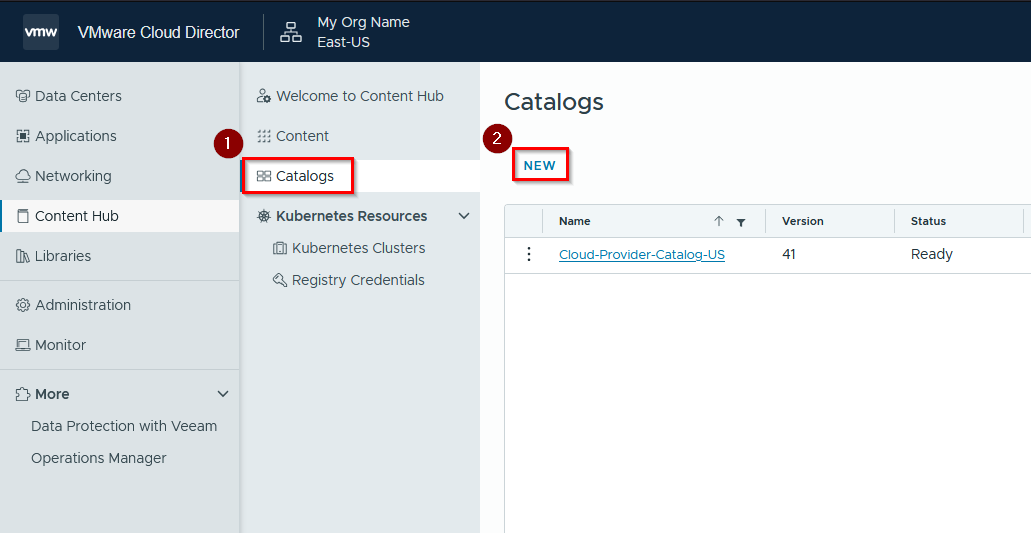1031x533 pixels.
Task: Click the Applications icon in sidebar
Action: point(23,136)
